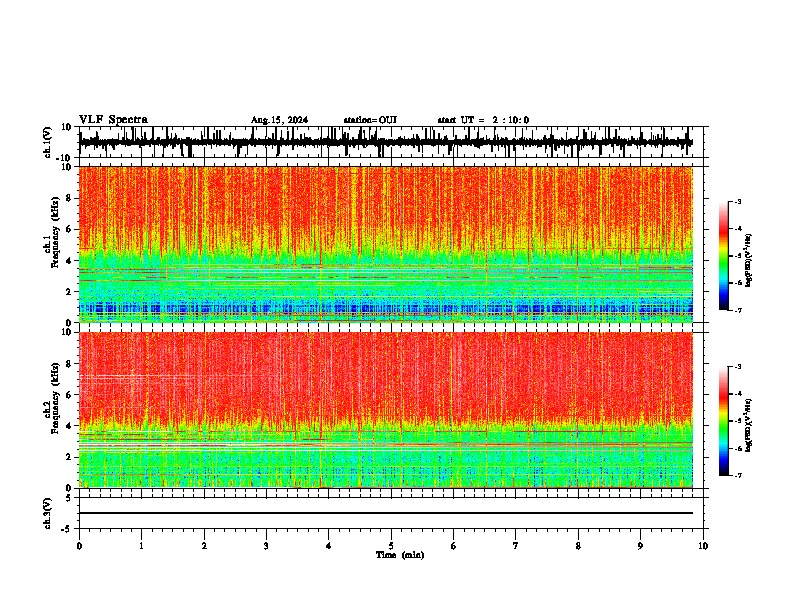Click the time axis tick label "5"

[391, 546]
